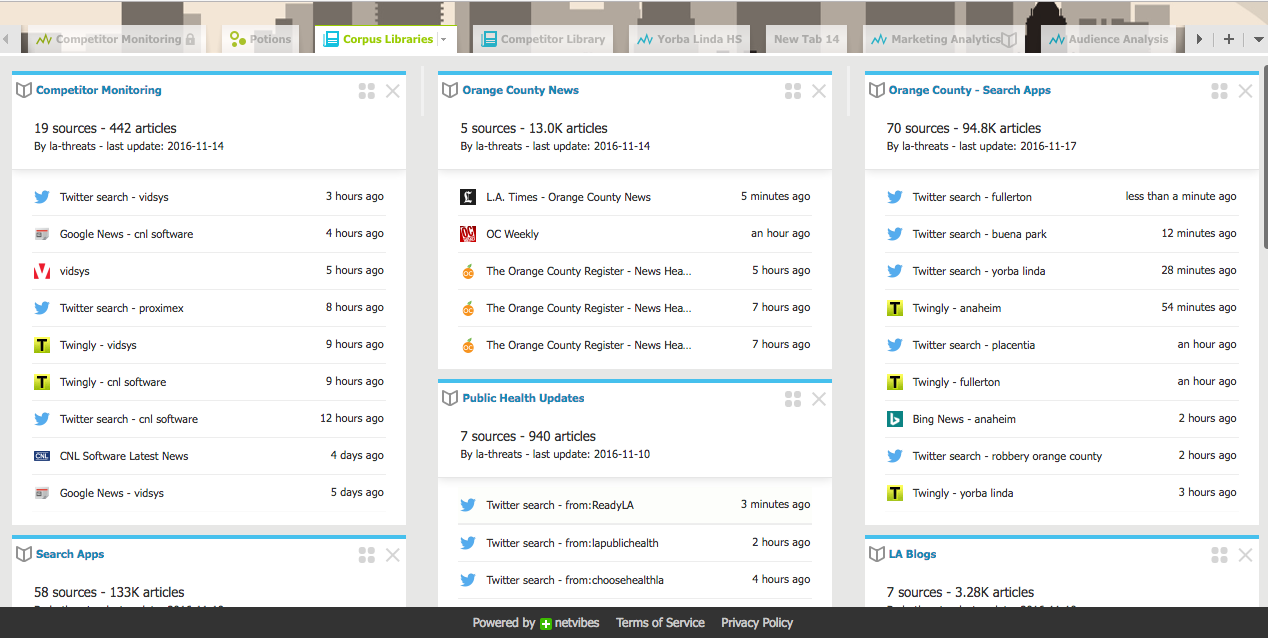Click the L.A. Times source icon
Viewport: 1268px width, 638px height.
pos(468,197)
